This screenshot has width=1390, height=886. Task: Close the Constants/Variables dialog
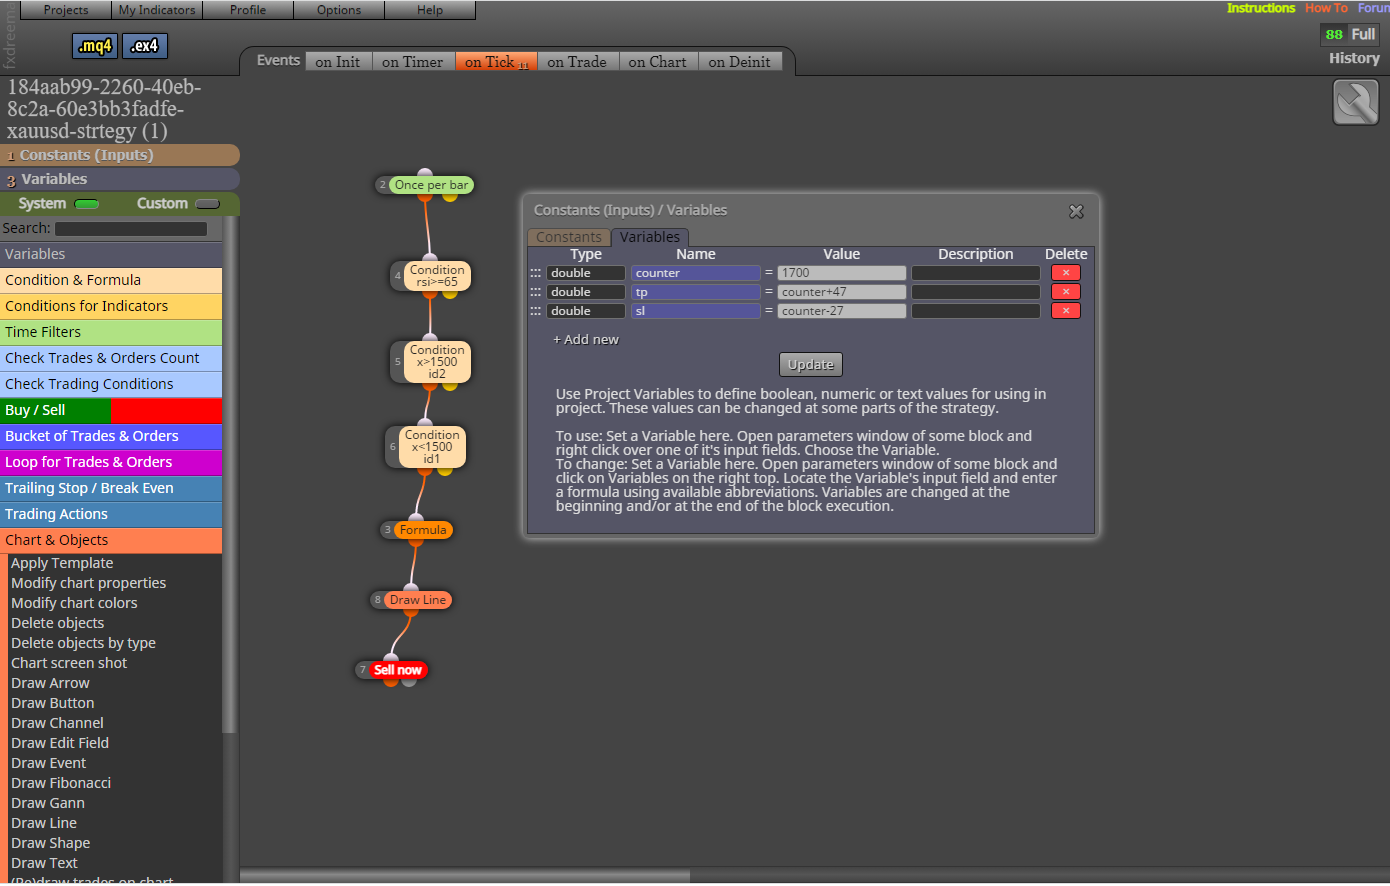(1076, 211)
